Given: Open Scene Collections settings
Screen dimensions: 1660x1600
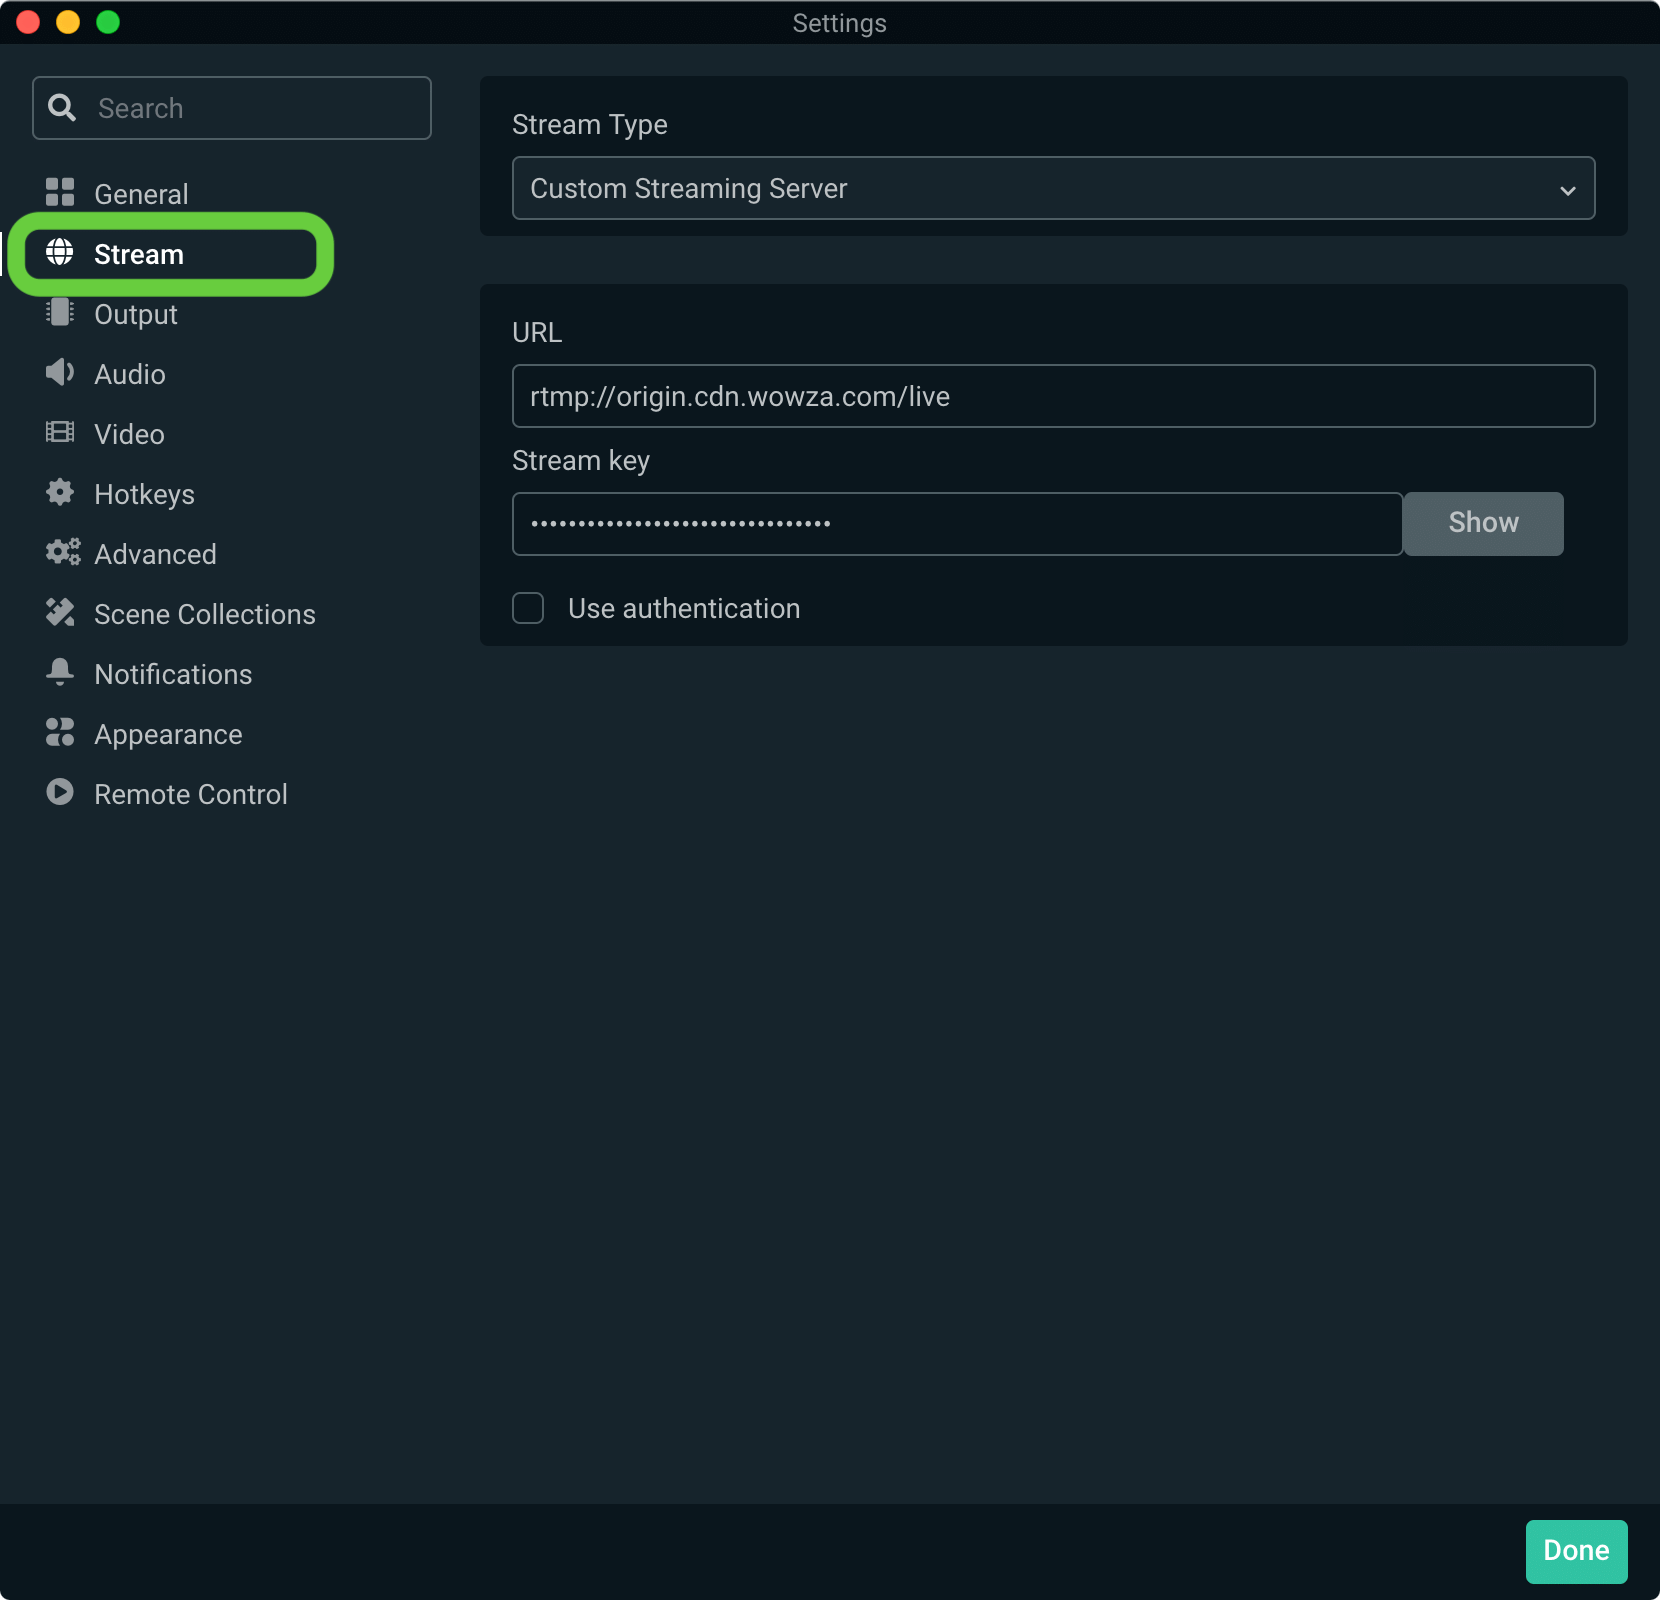Looking at the screenshot, I should [x=204, y=614].
